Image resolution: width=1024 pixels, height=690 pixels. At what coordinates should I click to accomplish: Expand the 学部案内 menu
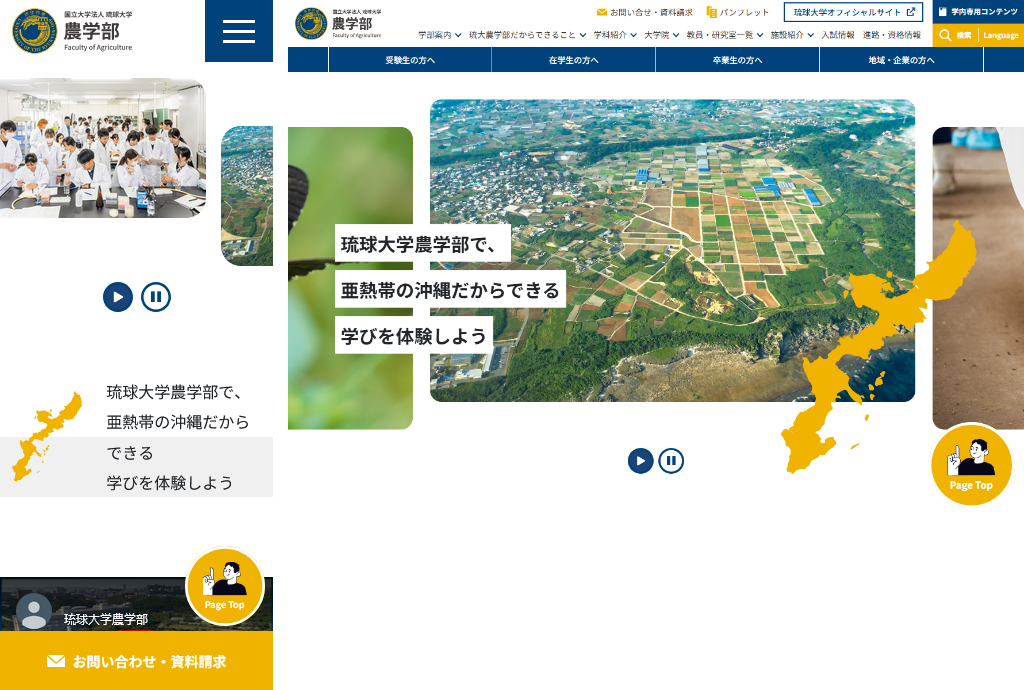440,35
